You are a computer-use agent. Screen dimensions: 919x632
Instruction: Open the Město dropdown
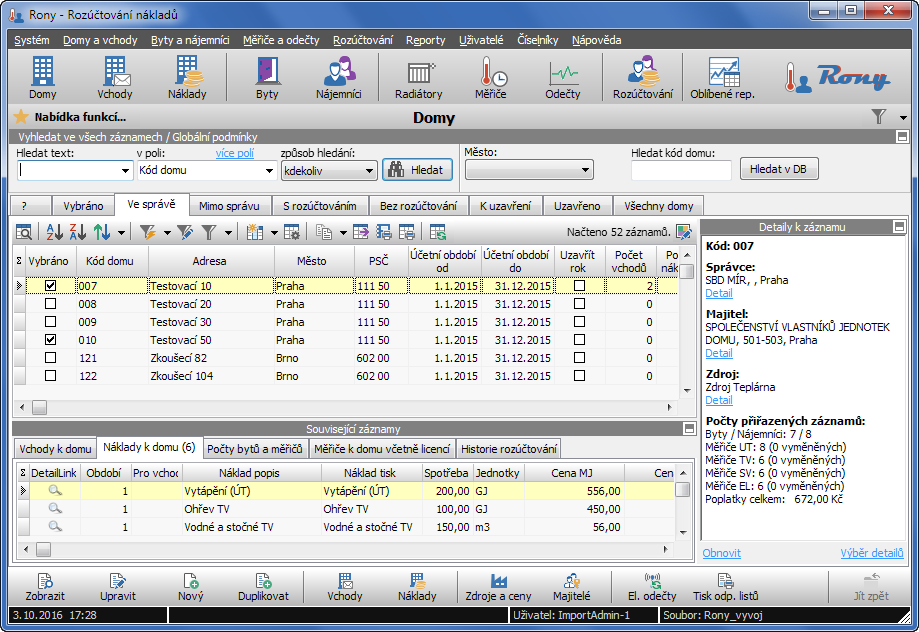(585, 170)
